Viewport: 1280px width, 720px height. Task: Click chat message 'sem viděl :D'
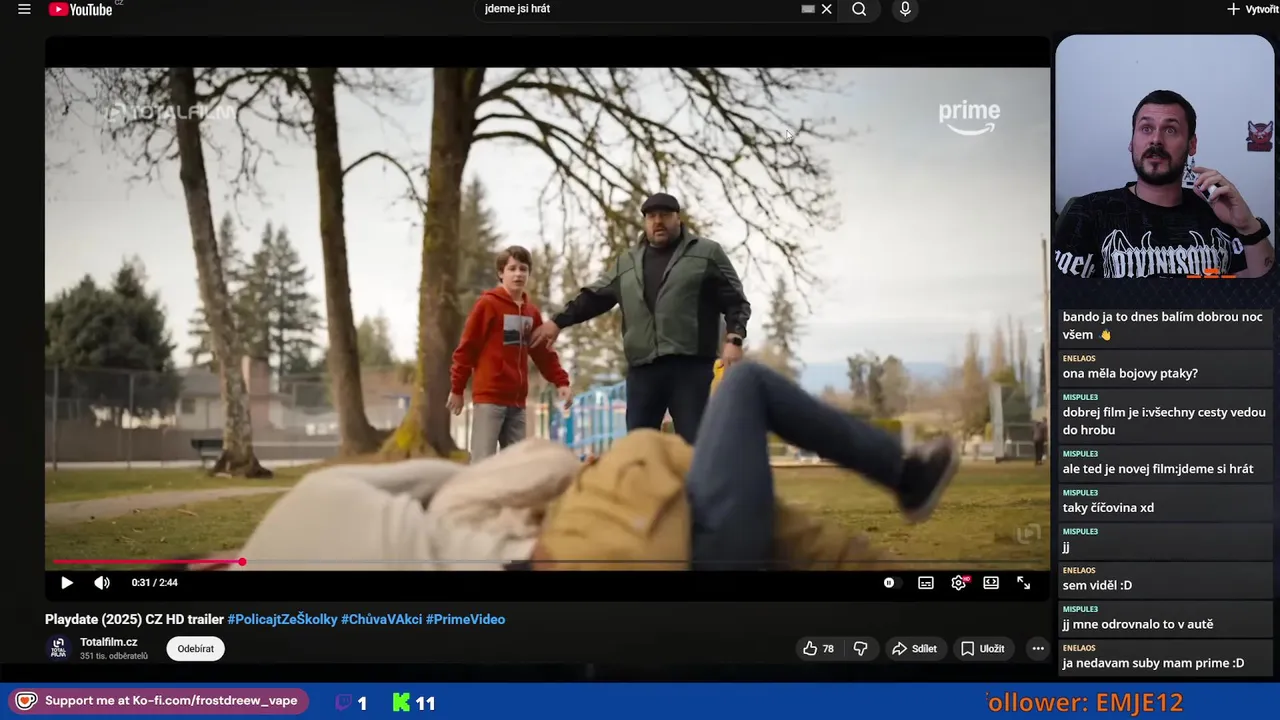pyautogui.click(x=1097, y=585)
